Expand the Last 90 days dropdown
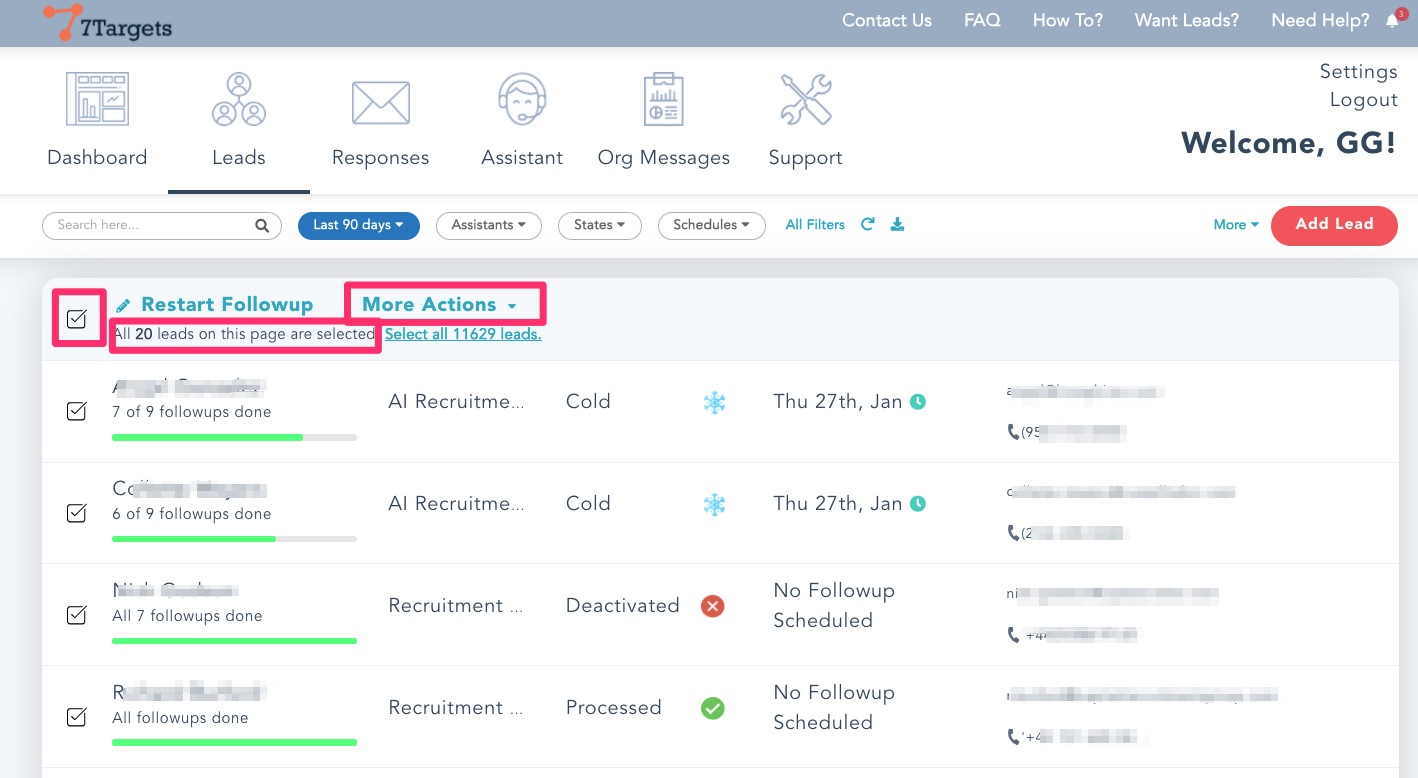1418x778 pixels. (x=358, y=225)
